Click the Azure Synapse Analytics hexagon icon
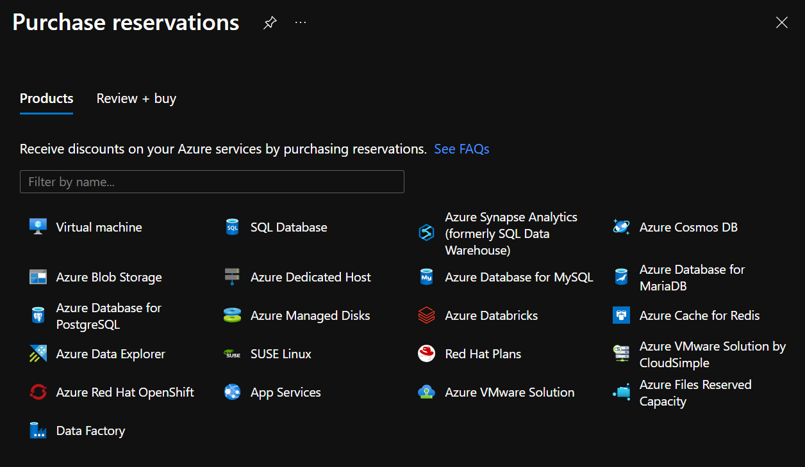The image size is (805, 467). tap(426, 233)
